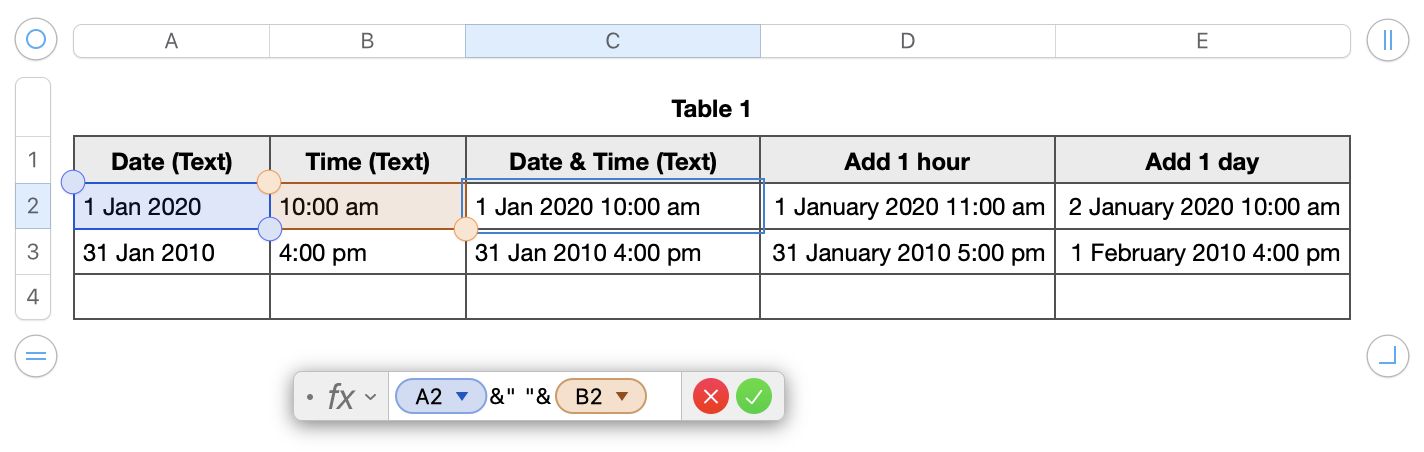This screenshot has height=452, width=1424.
Task: Click the green confirm formula button
Action: (x=754, y=397)
